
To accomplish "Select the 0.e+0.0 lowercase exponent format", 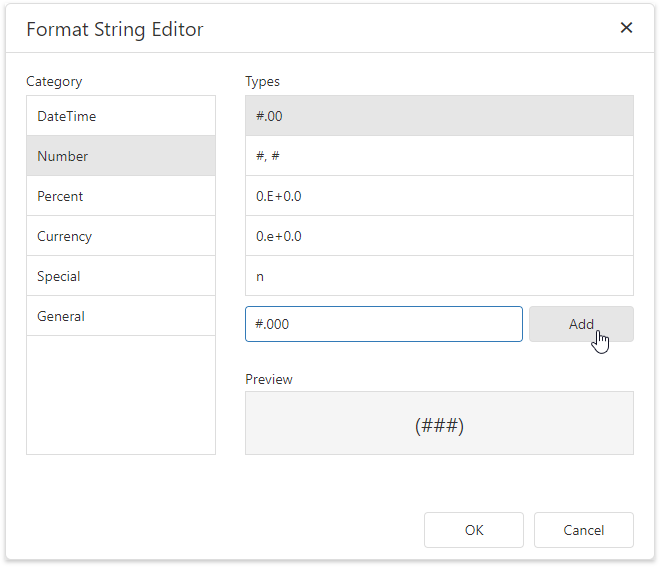I will (439, 236).
